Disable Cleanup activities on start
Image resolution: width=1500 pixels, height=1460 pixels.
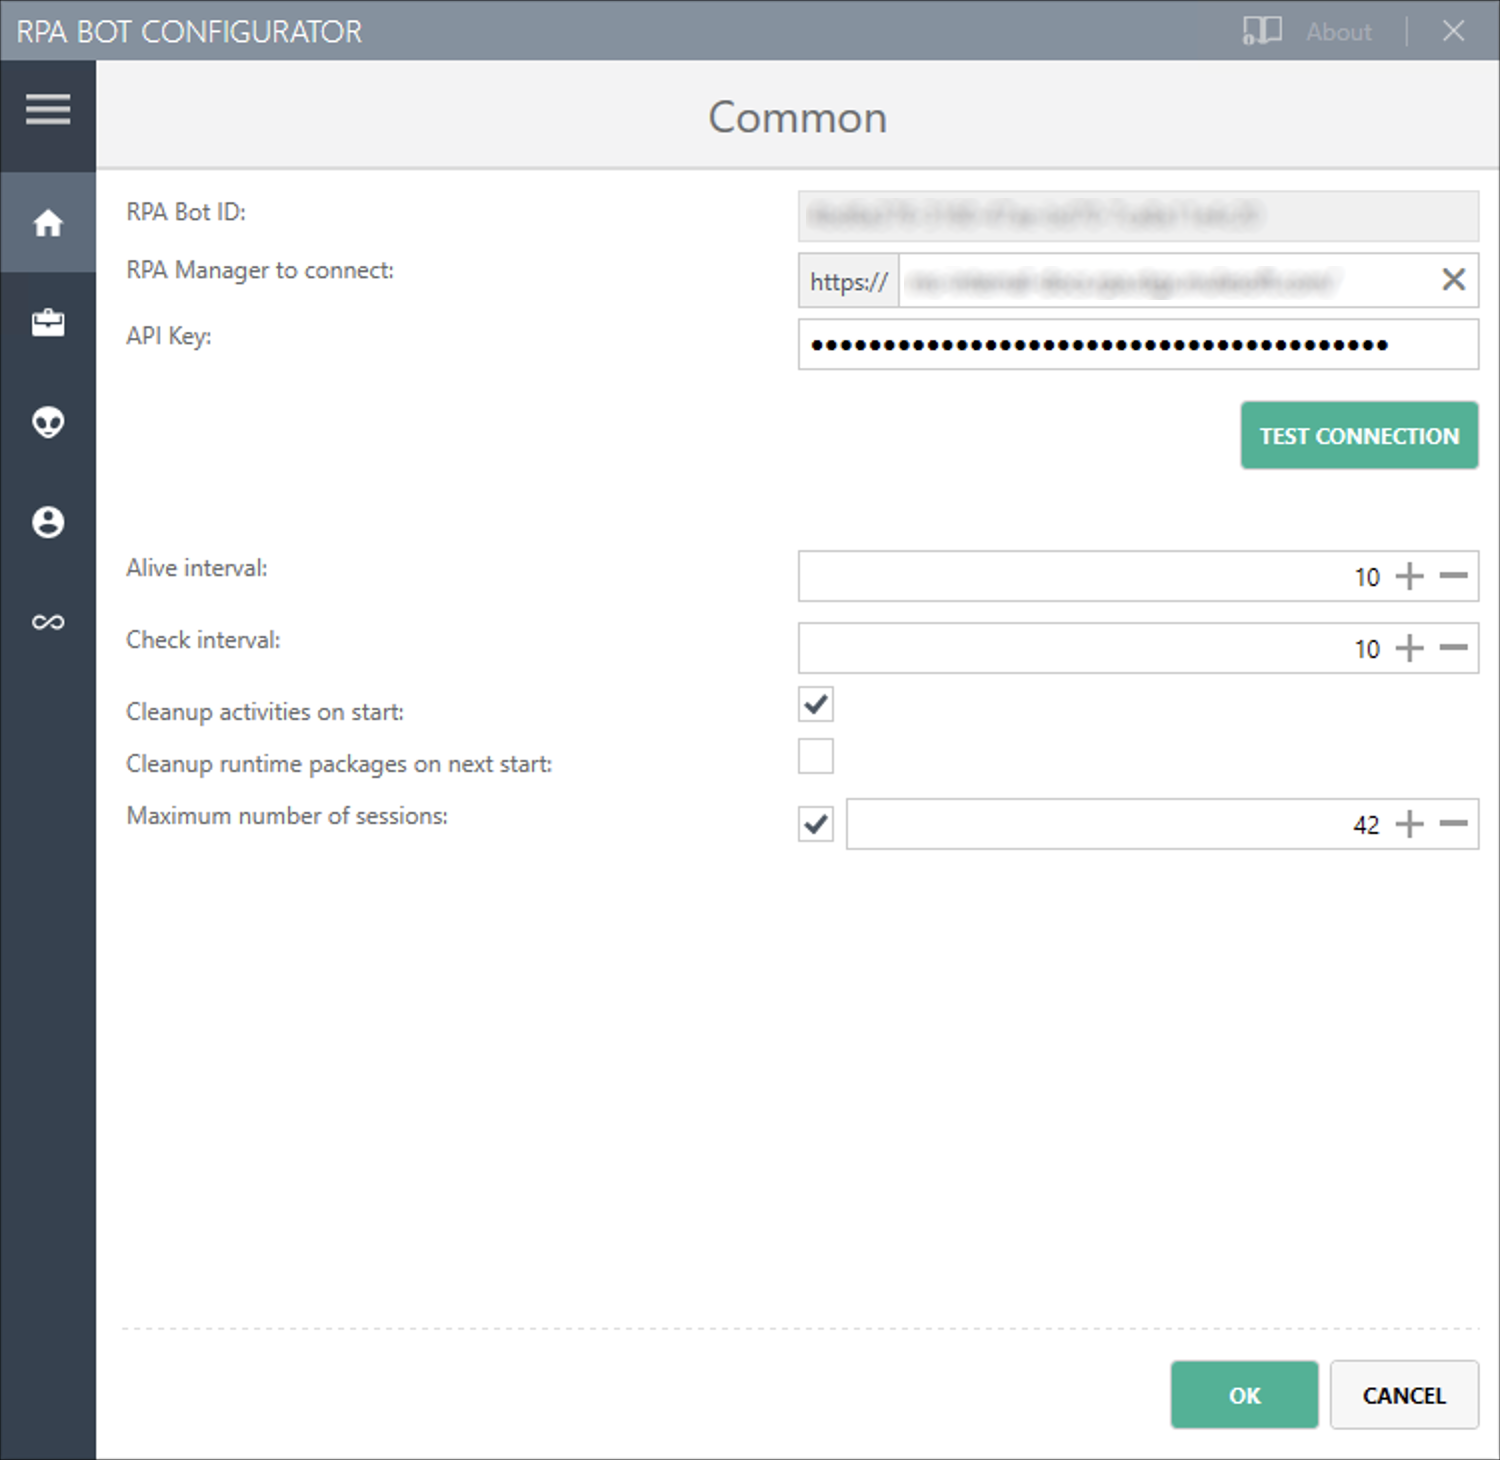[x=814, y=704]
